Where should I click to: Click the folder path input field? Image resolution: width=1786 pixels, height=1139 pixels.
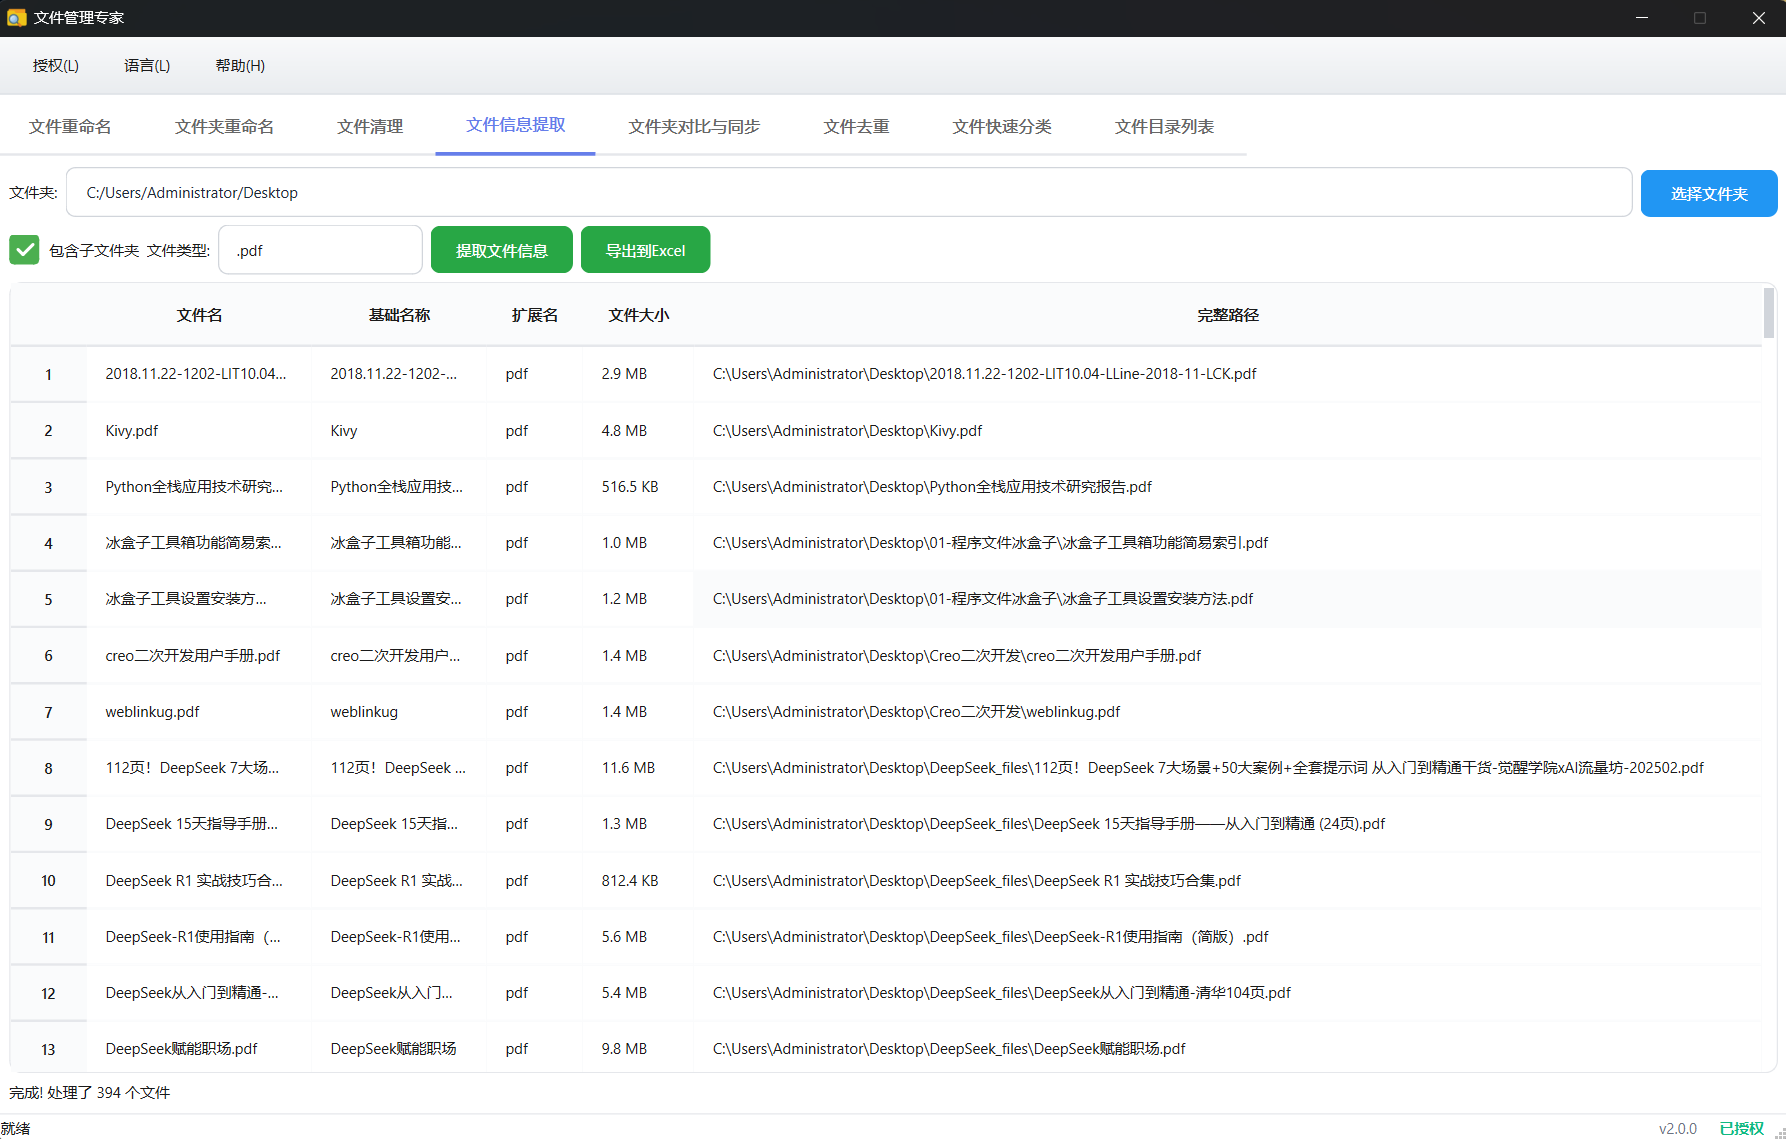(x=848, y=193)
